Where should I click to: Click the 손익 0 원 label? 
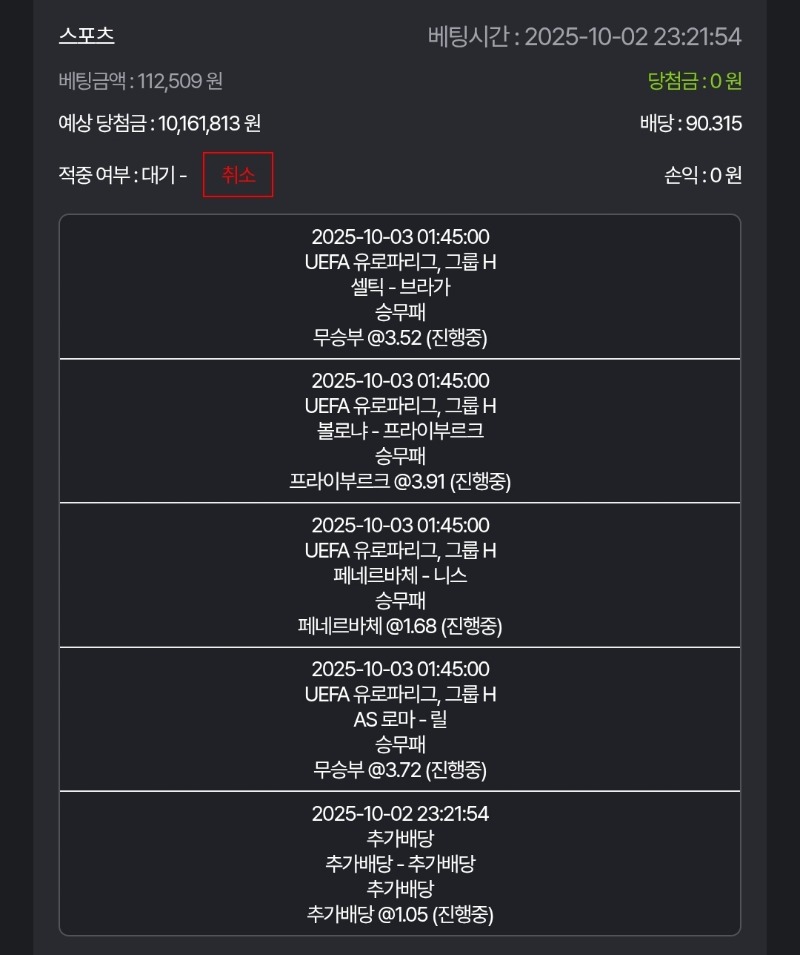pyautogui.click(x=703, y=175)
